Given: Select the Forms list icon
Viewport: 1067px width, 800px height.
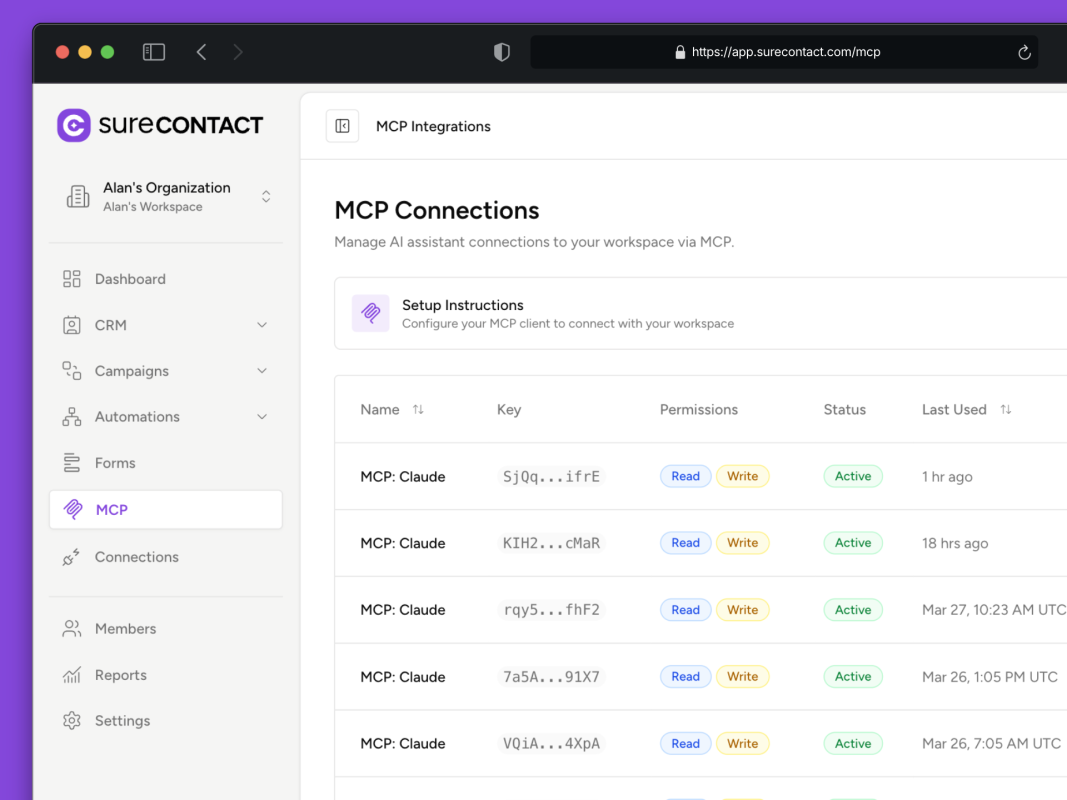Looking at the screenshot, I should coord(71,462).
